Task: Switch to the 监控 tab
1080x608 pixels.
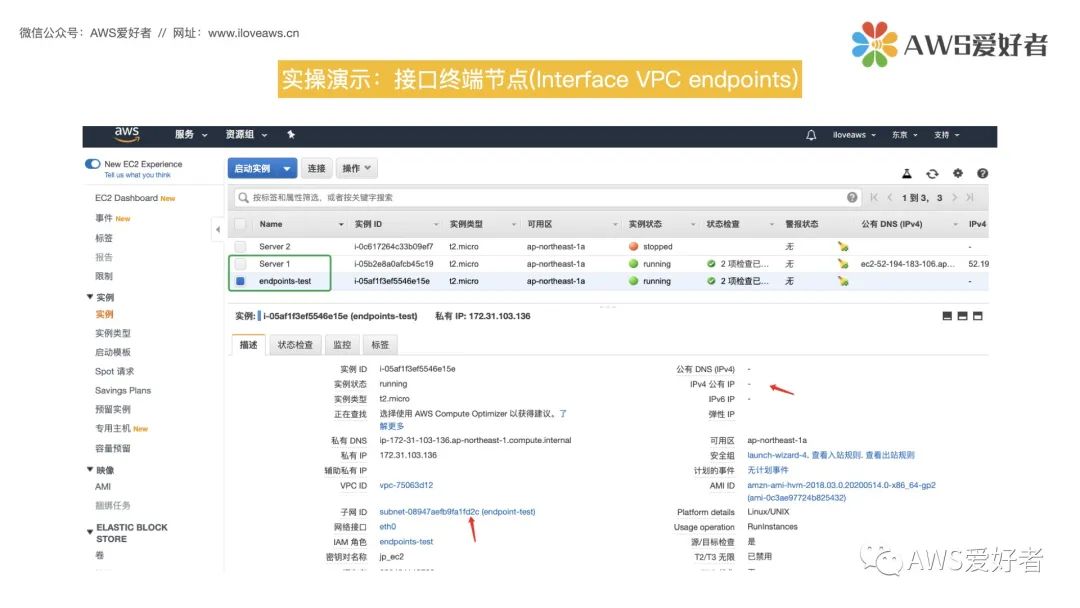Action: (342, 345)
